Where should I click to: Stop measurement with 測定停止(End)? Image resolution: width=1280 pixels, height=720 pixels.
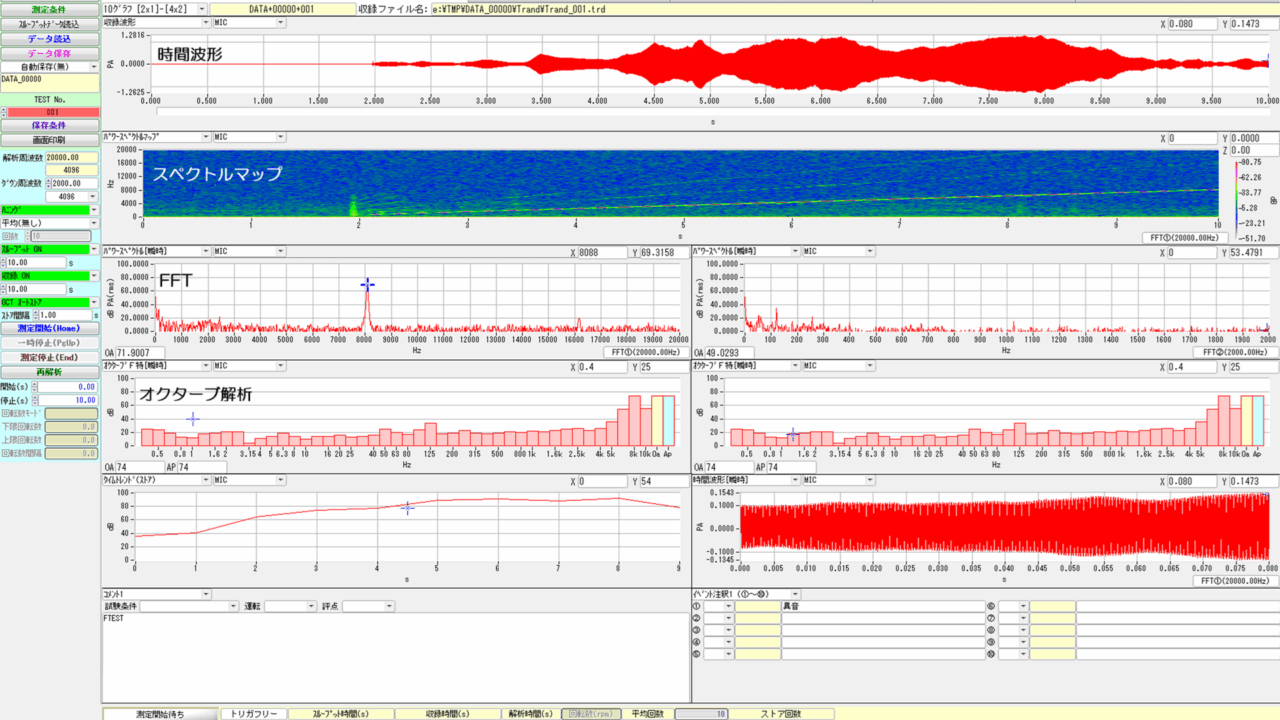pos(49,357)
